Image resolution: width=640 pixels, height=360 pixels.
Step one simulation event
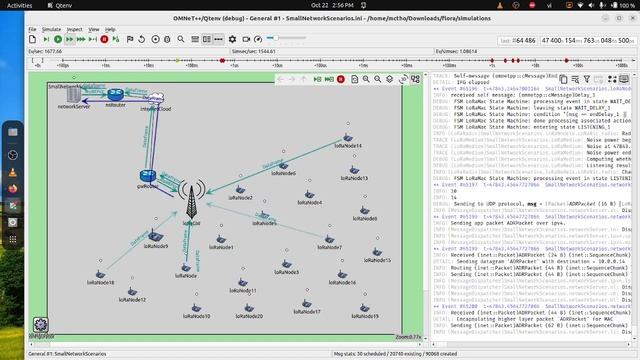(x=46, y=39)
